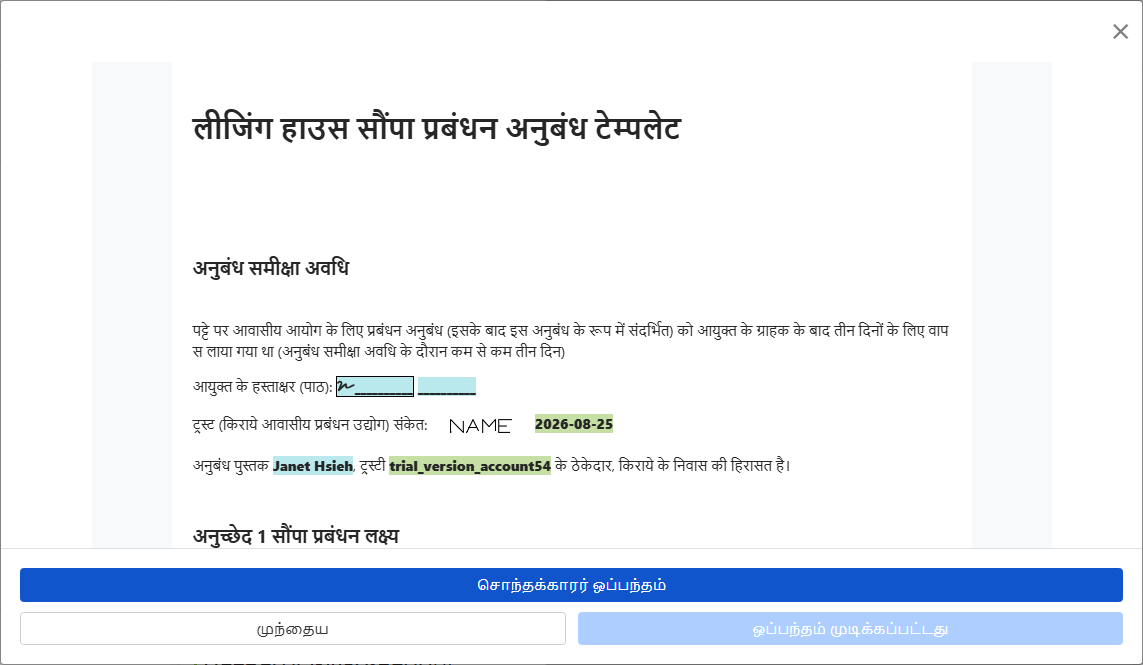The width and height of the screenshot is (1143, 665).
Task: Click the முந்தைய previous button
Action: pos(292,629)
